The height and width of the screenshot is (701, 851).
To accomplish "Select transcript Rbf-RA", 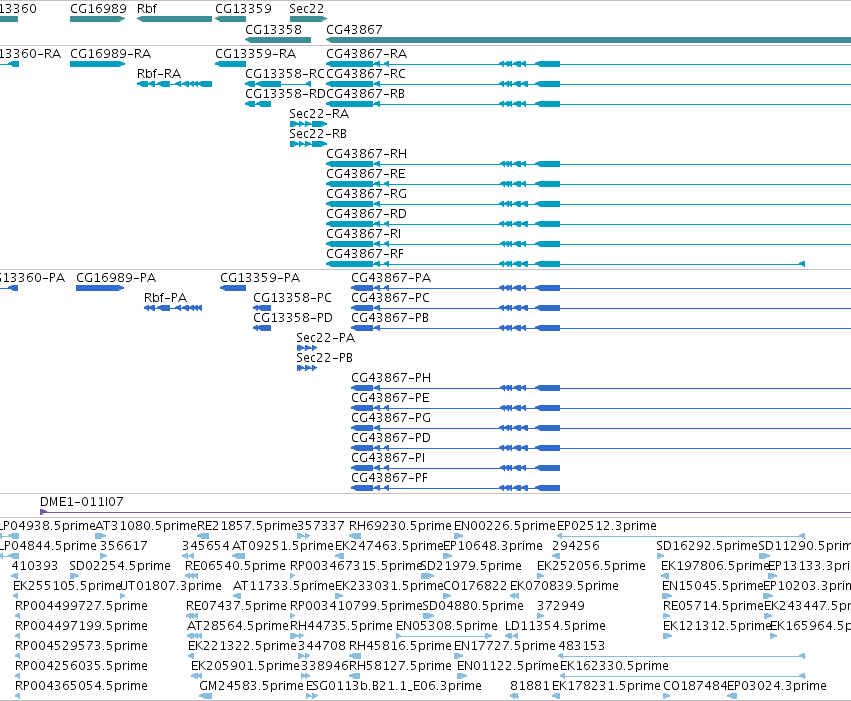I will [x=159, y=73].
